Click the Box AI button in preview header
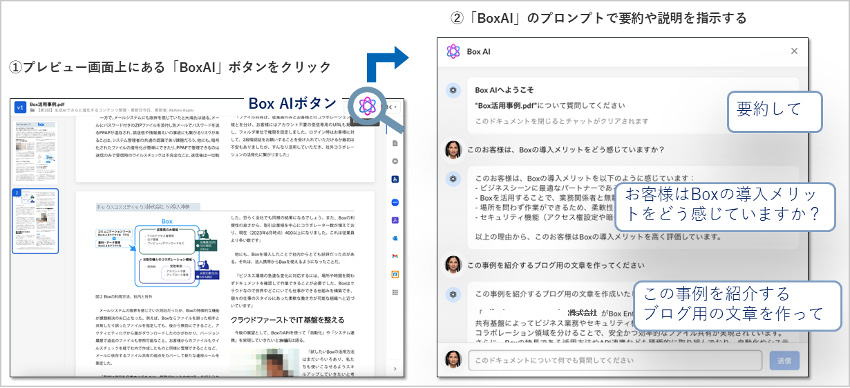This screenshot has width=850, height=388. point(367,106)
